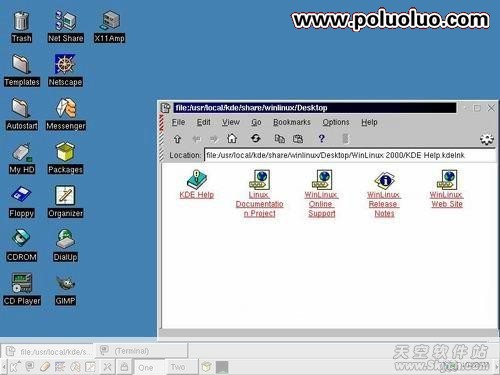The image size is (500, 375).
Task: Open WinLinux Release Notes link
Action: coord(384,194)
